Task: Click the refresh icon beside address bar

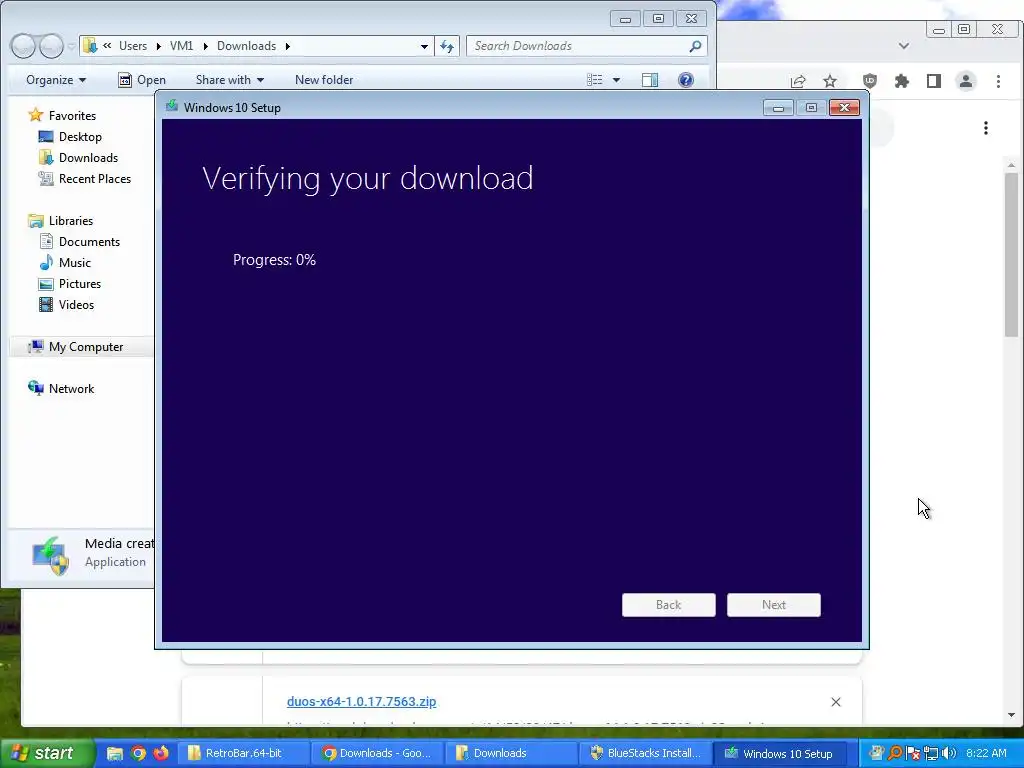Action: point(447,46)
